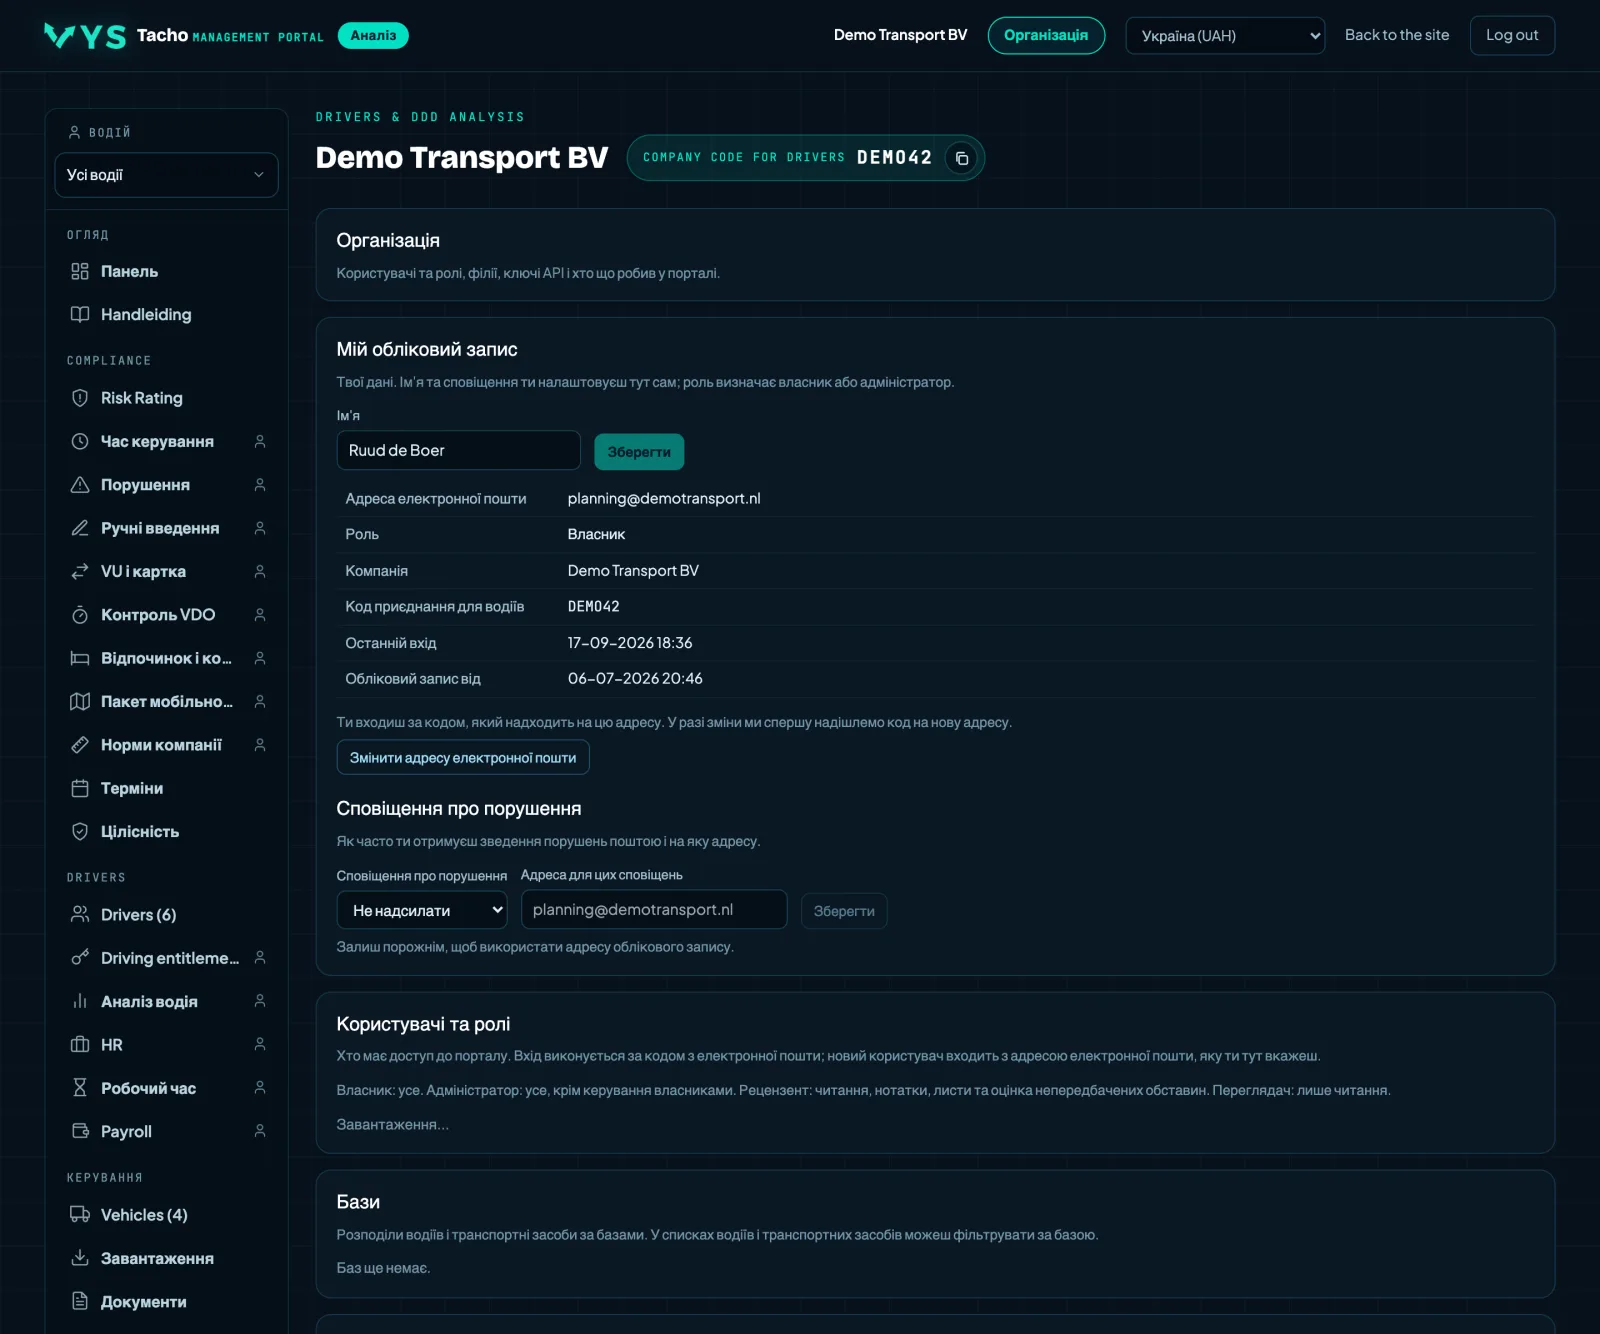The height and width of the screenshot is (1334, 1600).
Task: Open Контроль VDO timer icon
Action: (80, 615)
